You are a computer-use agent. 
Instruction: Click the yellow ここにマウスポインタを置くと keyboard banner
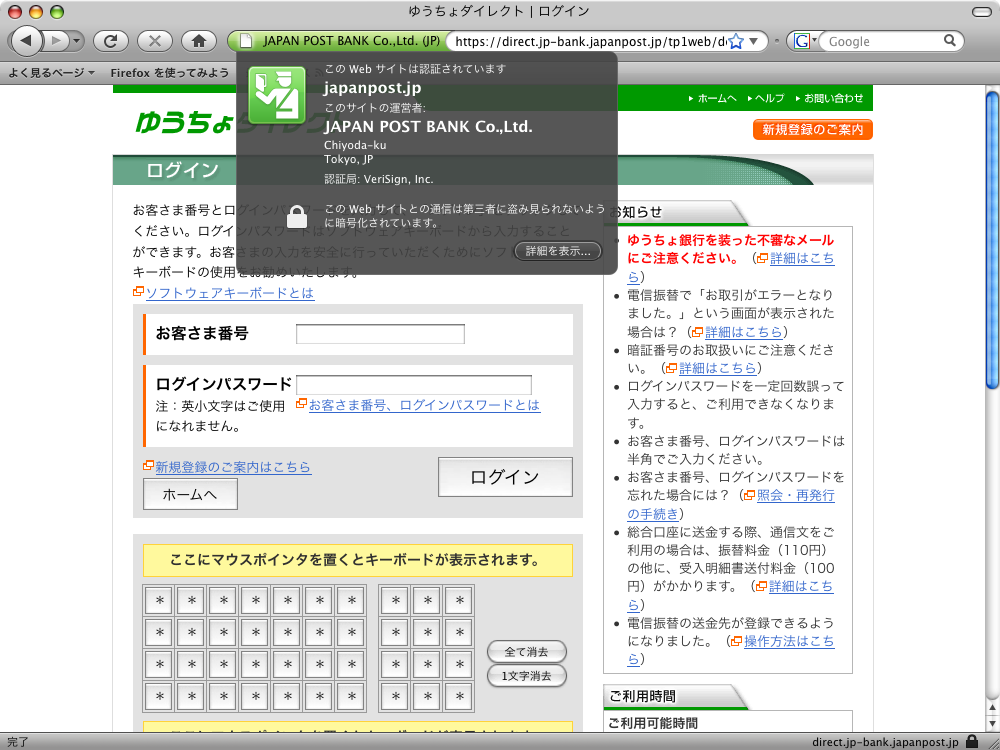358,560
